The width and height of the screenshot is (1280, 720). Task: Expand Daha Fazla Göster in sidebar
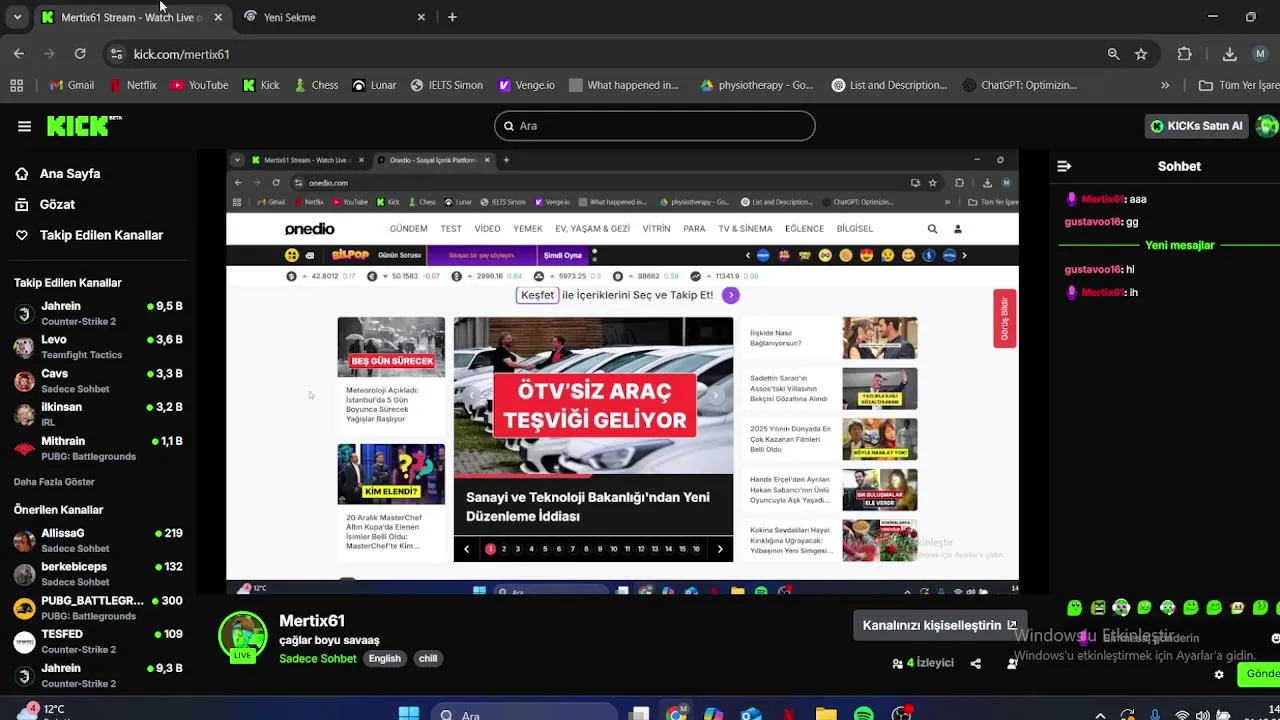(x=54, y=482)
